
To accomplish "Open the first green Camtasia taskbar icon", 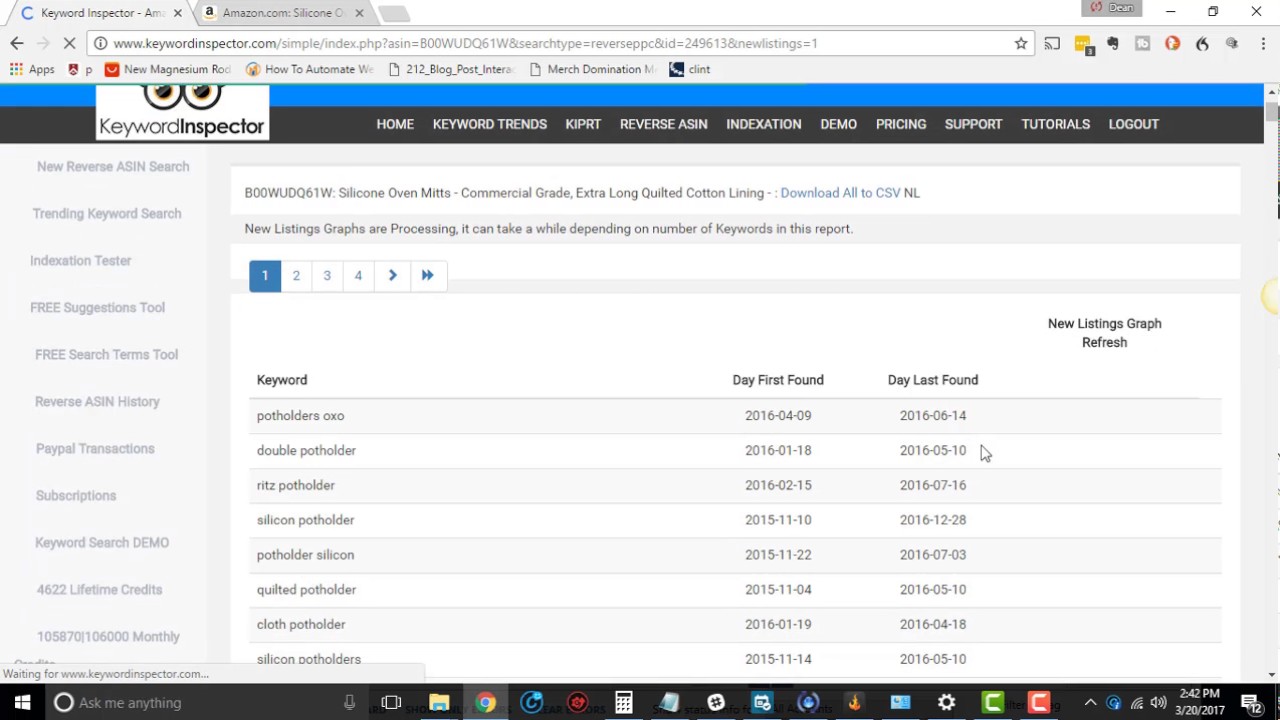I will (x=993, y=702).
